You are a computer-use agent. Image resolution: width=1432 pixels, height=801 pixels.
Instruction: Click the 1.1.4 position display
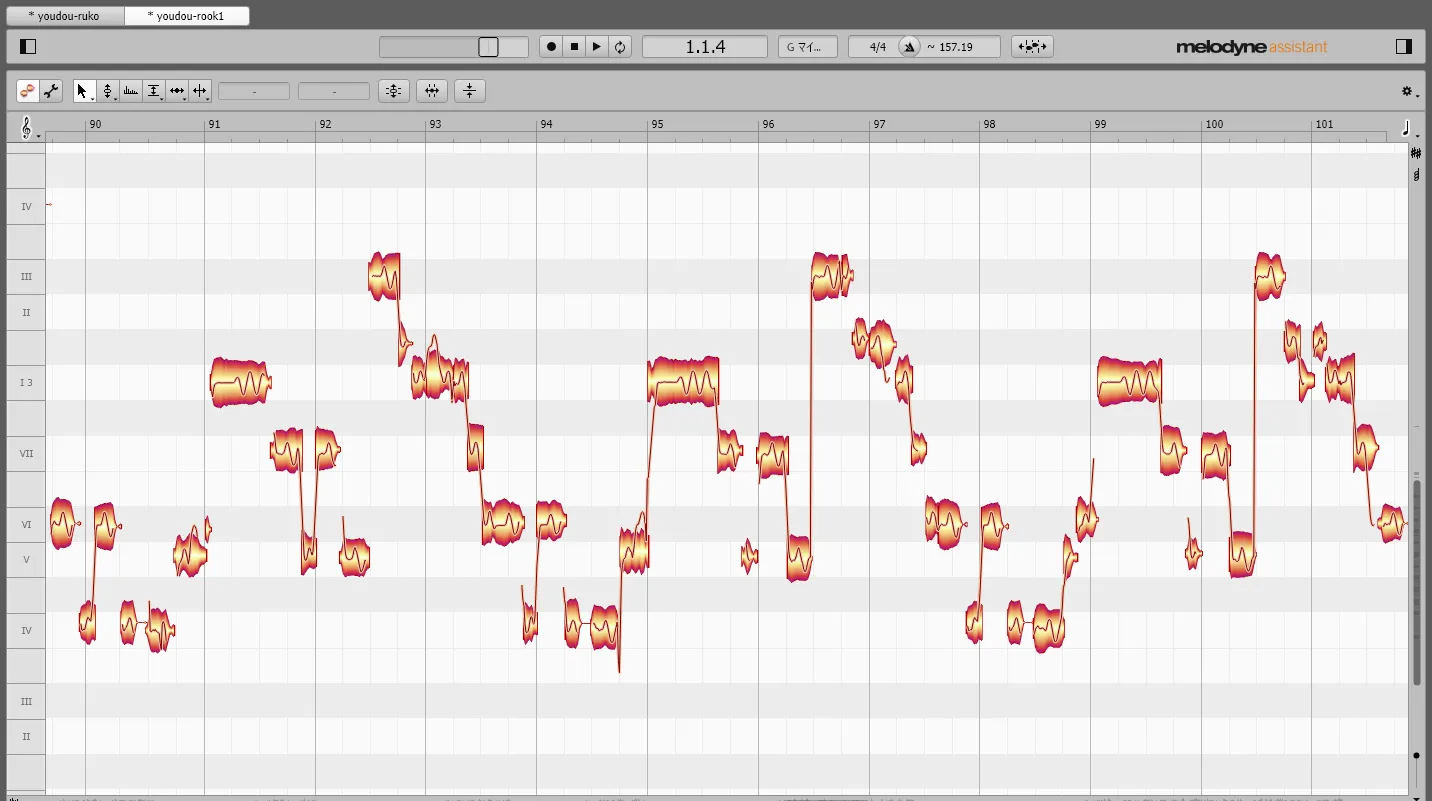[705, 47]
